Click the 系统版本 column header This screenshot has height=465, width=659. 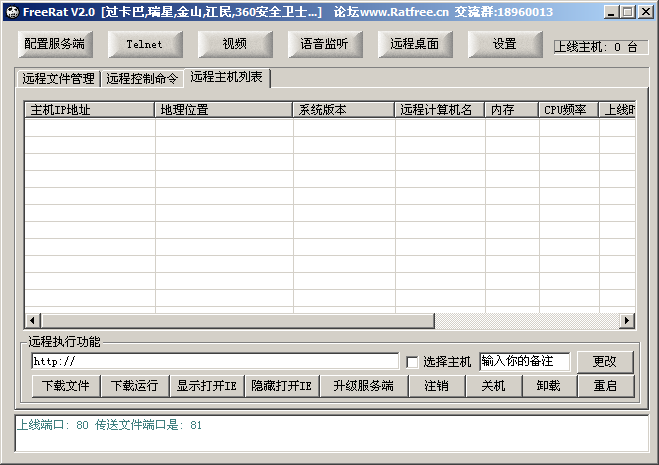click(x=343, y=110)
